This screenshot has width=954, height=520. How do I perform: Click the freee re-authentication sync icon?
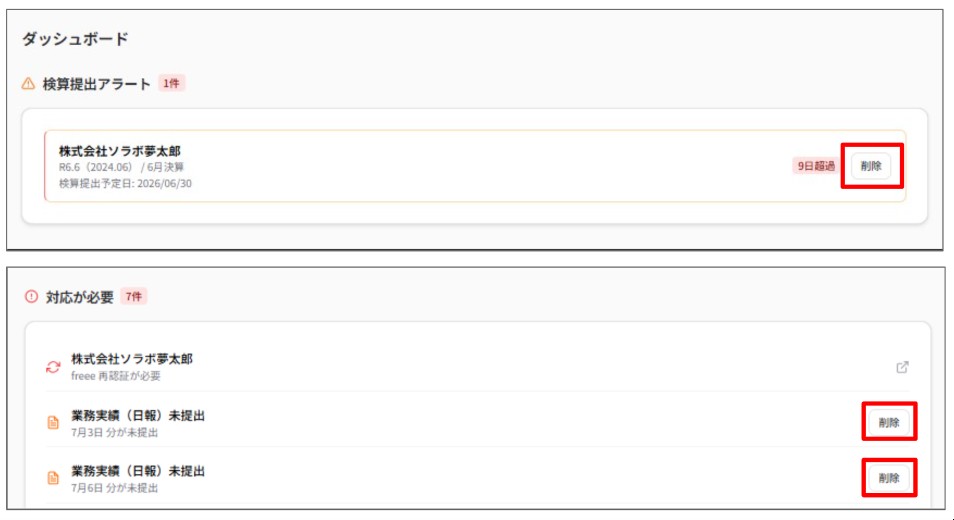pyautogui.click(x=53, y=367)
